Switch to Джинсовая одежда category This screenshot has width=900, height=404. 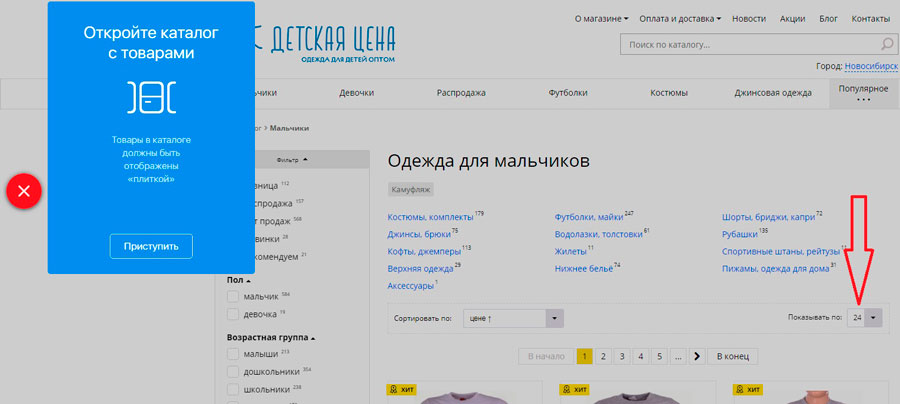click(773, 93)
